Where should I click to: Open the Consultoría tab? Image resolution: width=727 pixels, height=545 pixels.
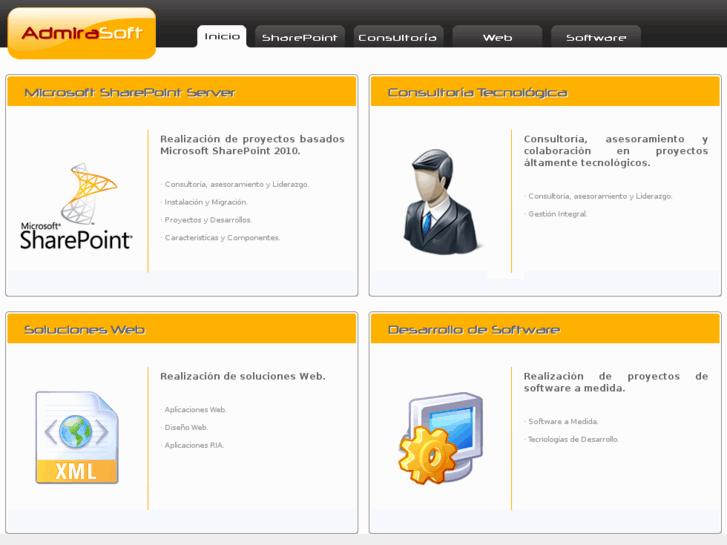pyautogui.click(x=398, y=37)
